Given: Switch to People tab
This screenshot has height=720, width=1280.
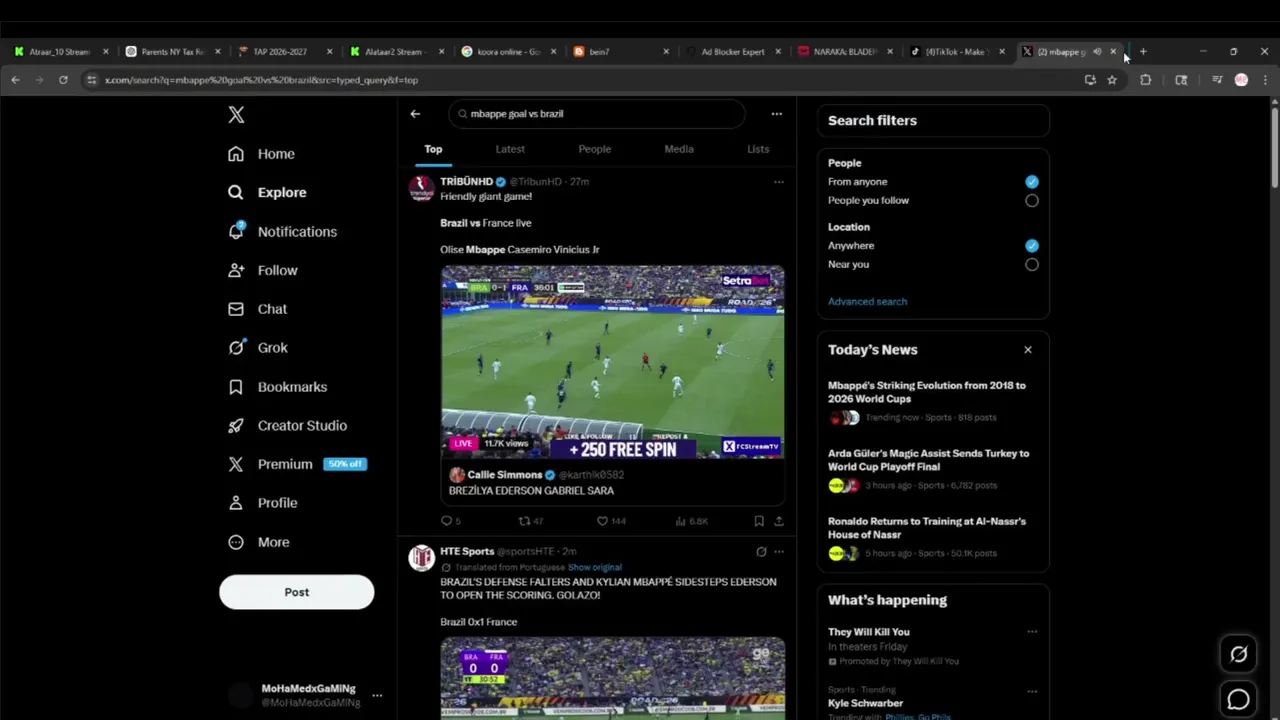Looking at the screenshot, I should 594,149.
